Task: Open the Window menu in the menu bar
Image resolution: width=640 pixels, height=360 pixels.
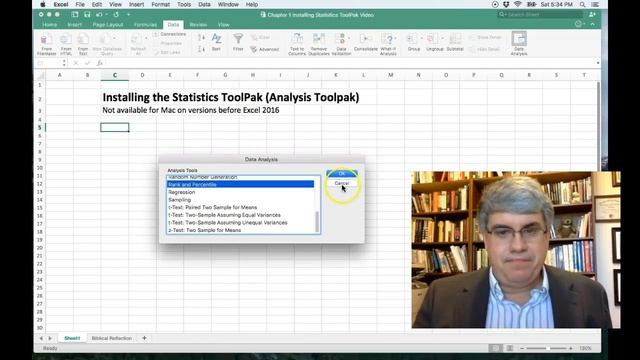Action: 228,4
